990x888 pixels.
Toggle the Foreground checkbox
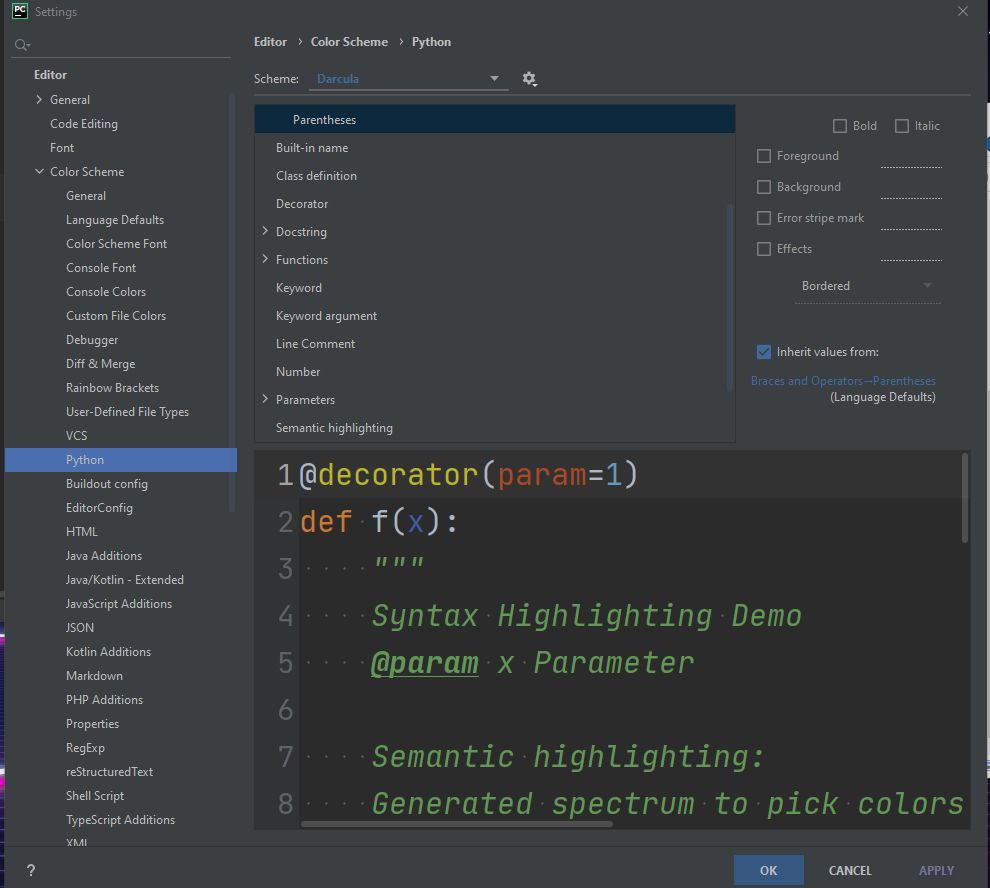[x=764, y=156]
